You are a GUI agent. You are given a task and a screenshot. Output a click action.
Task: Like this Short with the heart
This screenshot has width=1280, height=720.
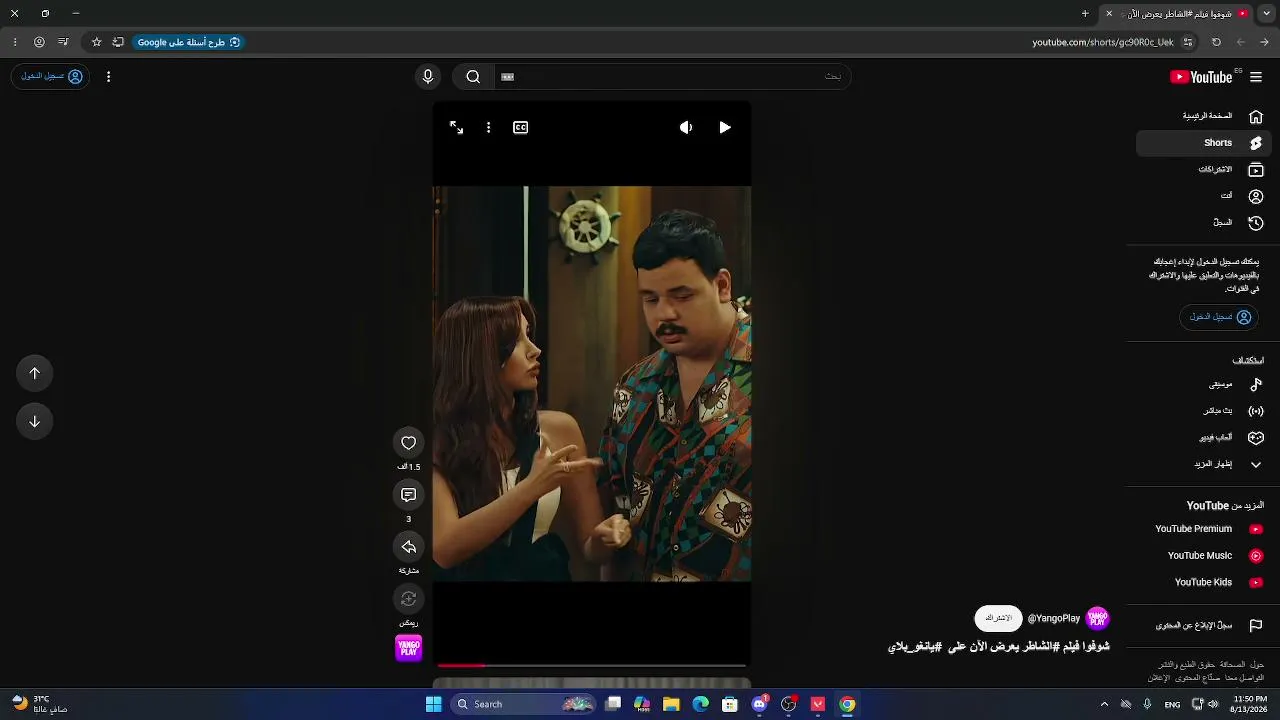pyautogui.click(x=409, y=443)
